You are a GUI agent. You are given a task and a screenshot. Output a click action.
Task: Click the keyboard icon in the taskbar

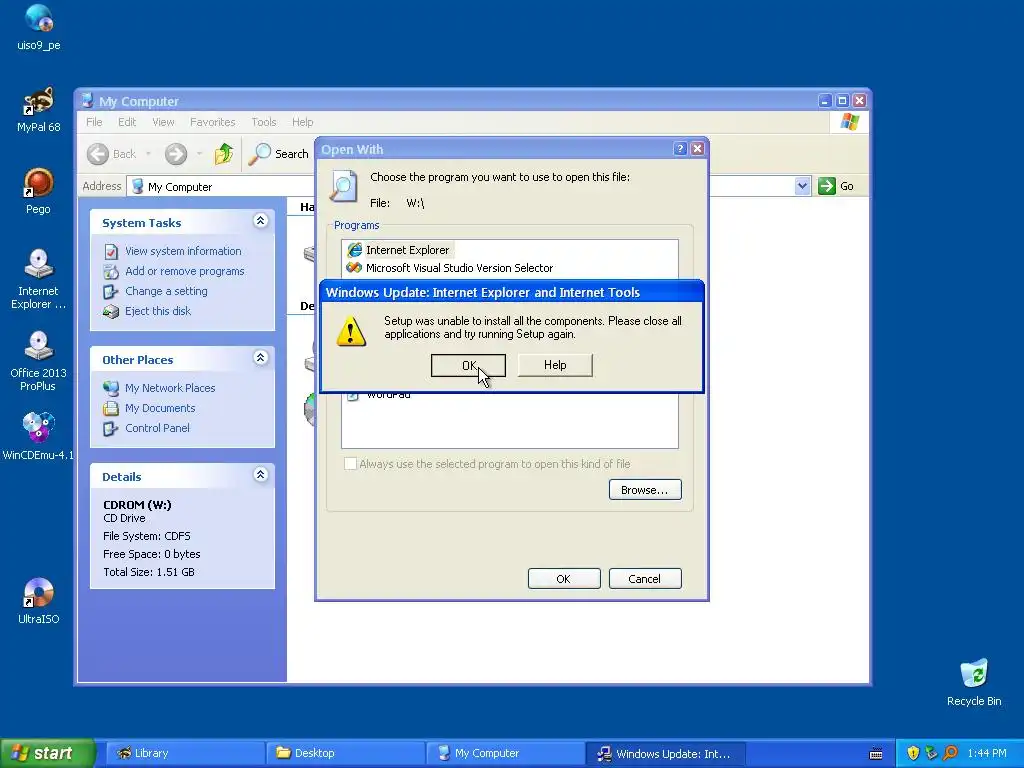[876, 754]
